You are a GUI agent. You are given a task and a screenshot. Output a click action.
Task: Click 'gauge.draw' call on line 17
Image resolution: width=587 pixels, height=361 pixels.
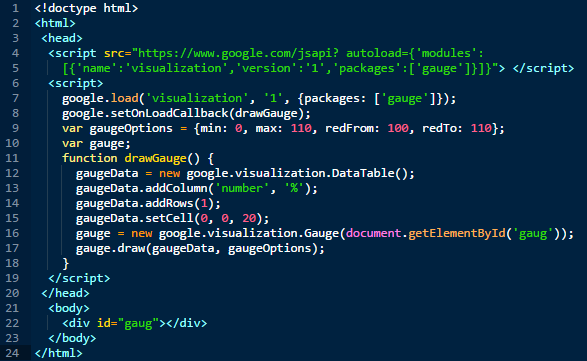110,248
